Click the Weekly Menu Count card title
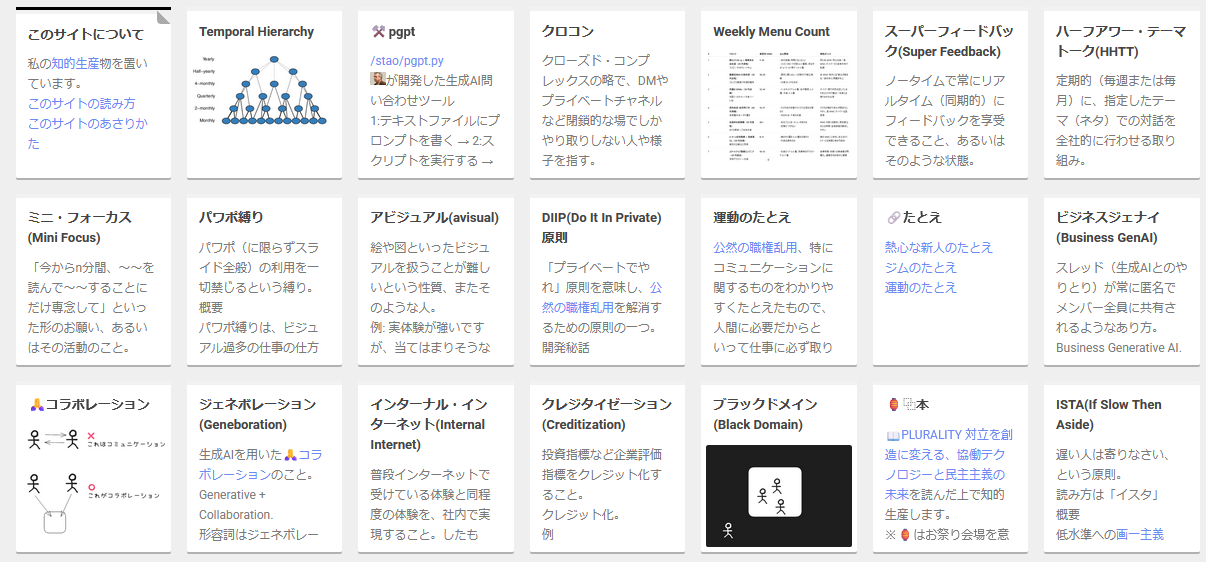 pos(771,32)
